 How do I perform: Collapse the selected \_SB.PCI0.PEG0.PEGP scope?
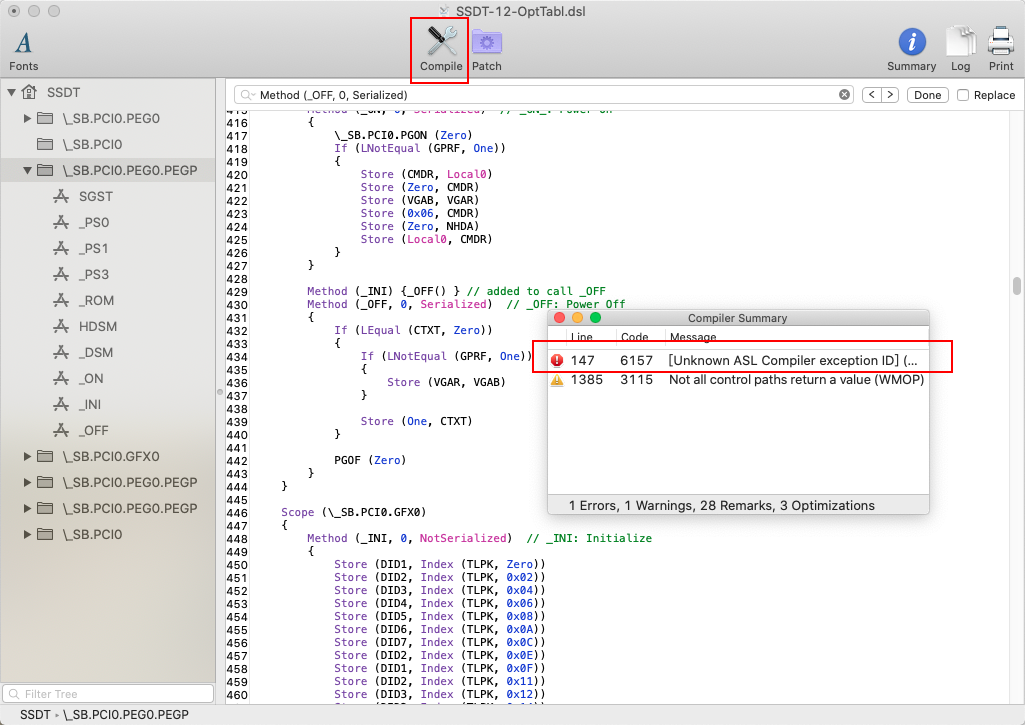point(27,171)
